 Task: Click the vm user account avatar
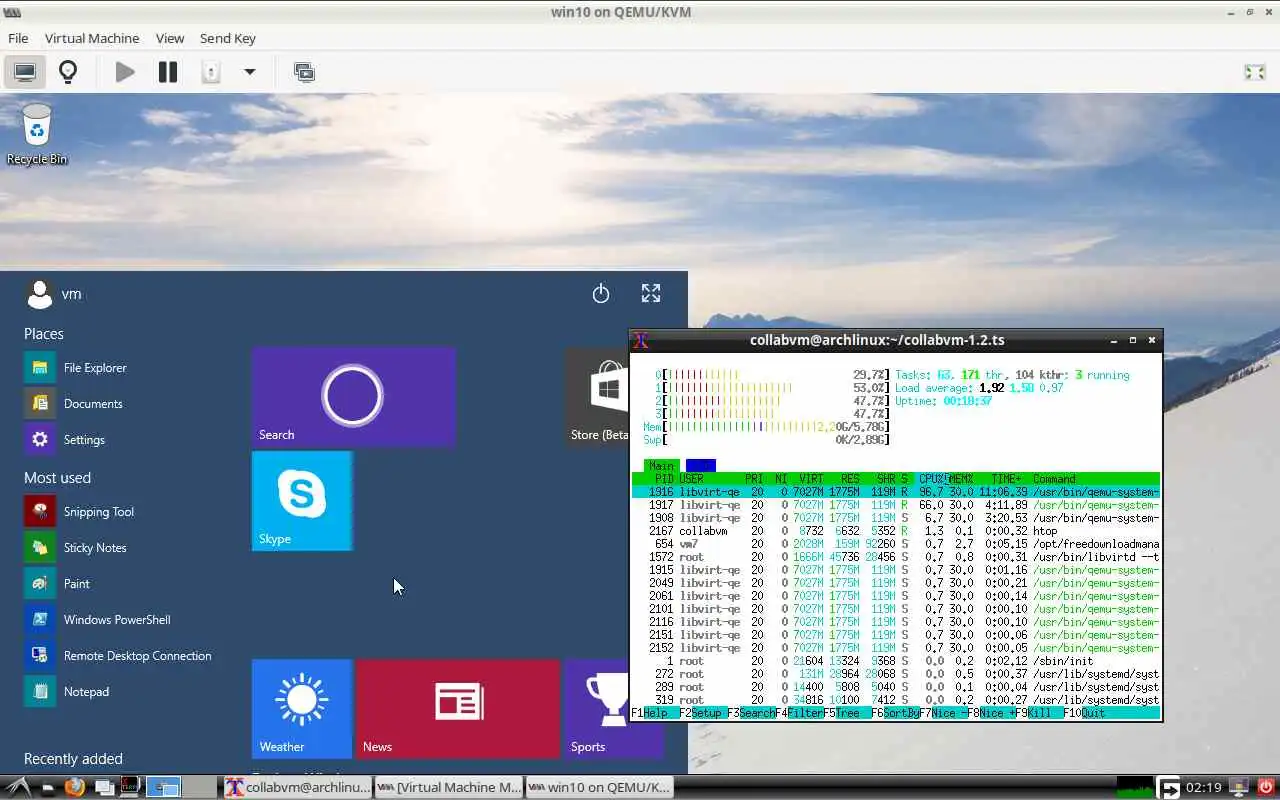coord(39,294)
